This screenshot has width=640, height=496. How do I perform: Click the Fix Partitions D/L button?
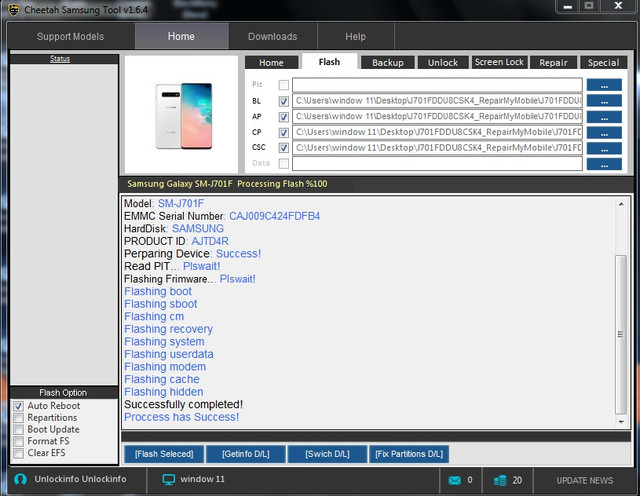tap(409, 454)
